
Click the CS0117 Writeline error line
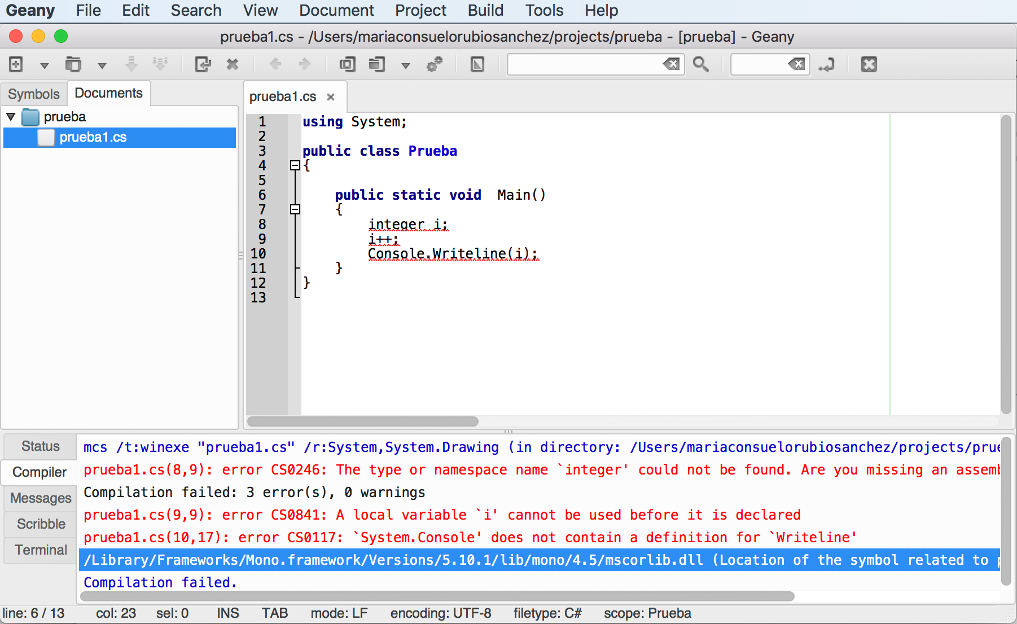540,537
